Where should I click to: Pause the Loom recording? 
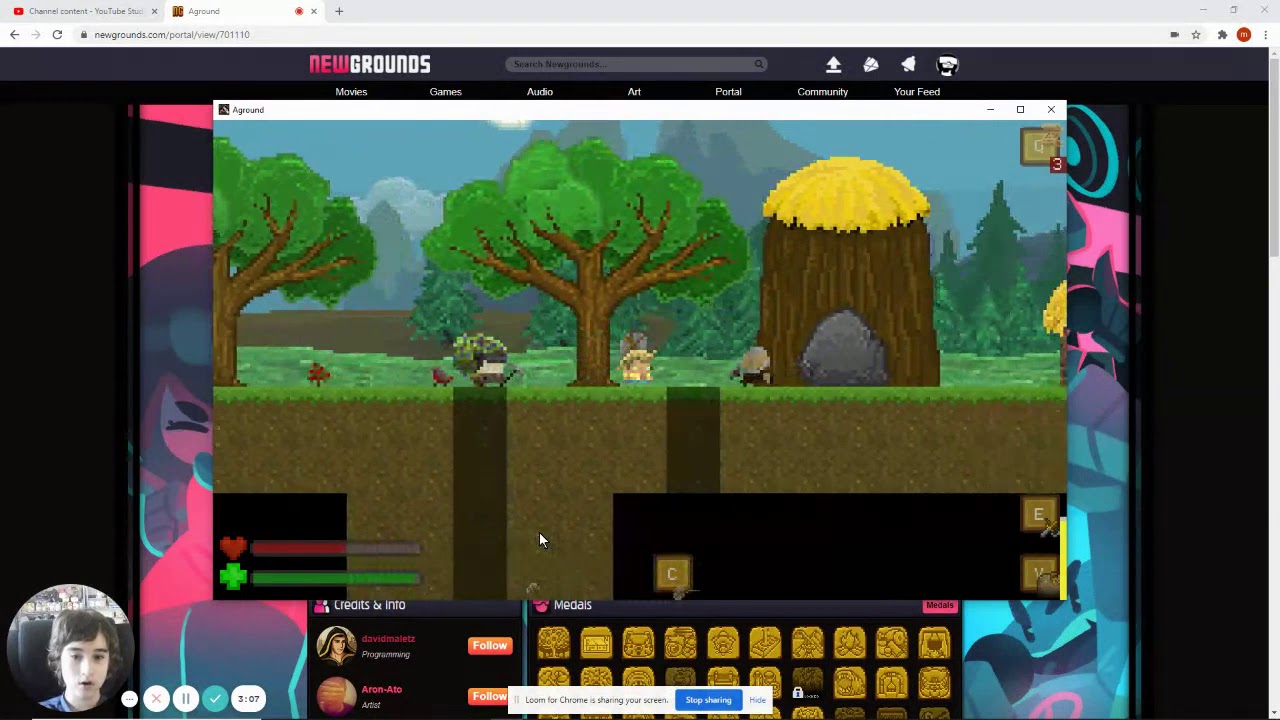coord(186,699)
